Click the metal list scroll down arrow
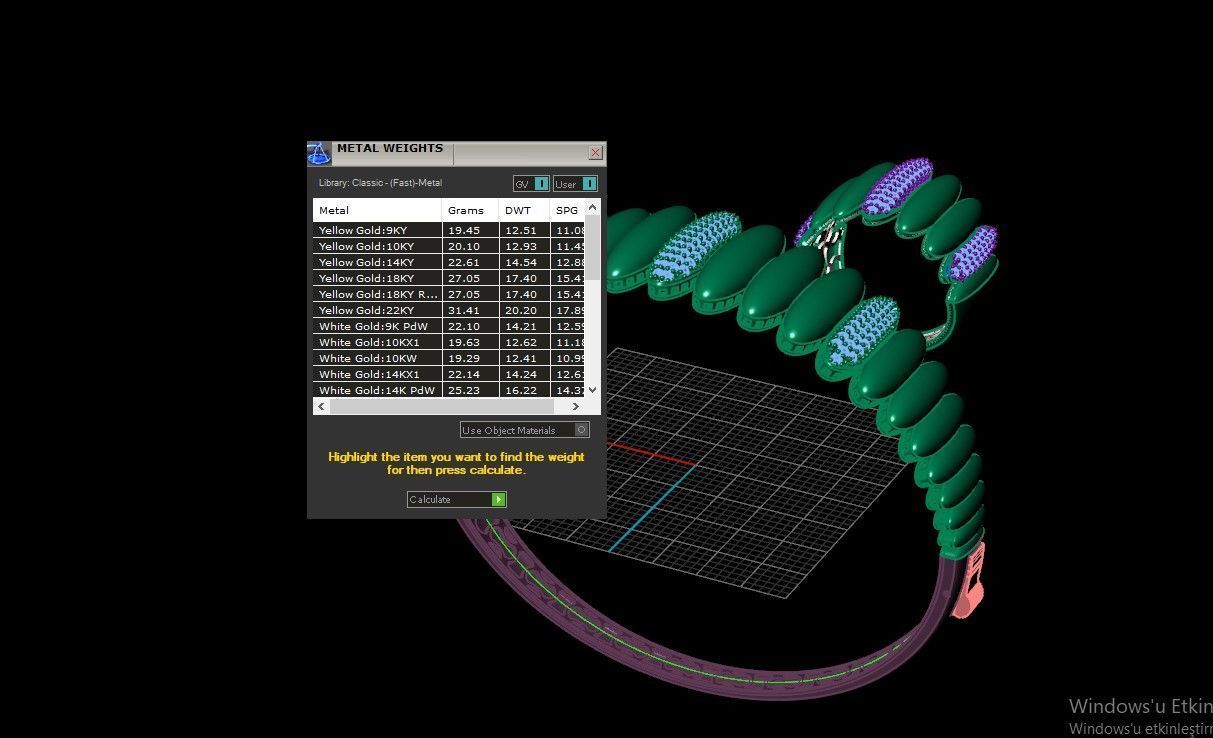This screenshot has height=738, width=1213. [592, 390]
